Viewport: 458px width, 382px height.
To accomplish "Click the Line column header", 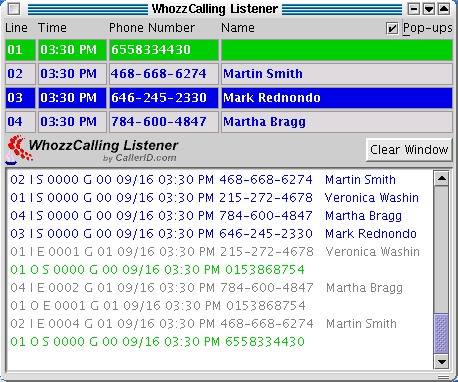I will (16, 28).
